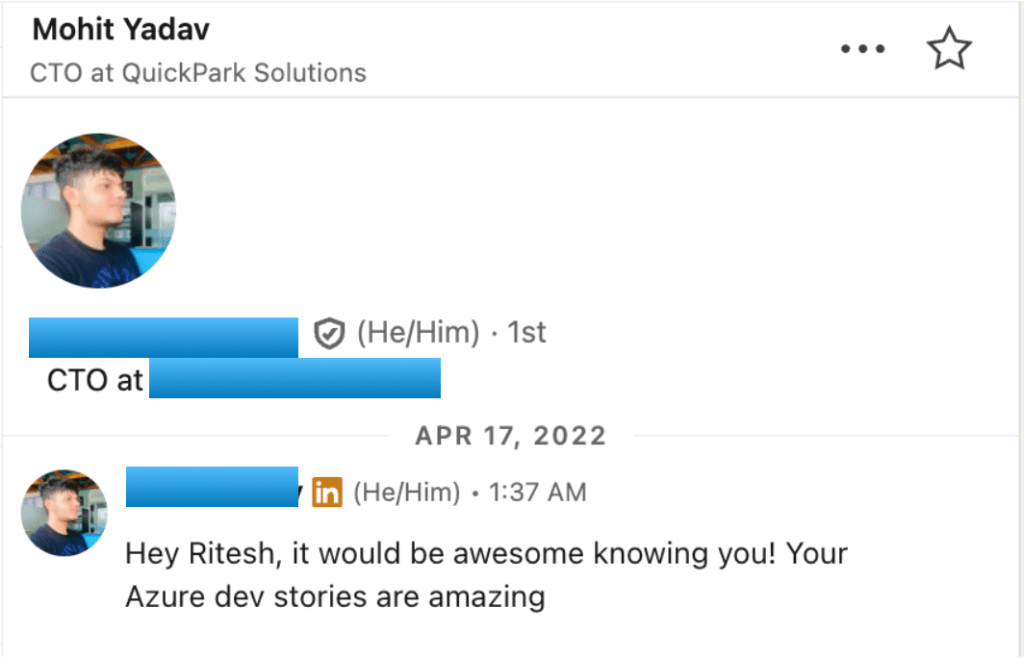Click '(He/Him)' beside the shield badge
1024x658 pixels.
pos(418,333)
